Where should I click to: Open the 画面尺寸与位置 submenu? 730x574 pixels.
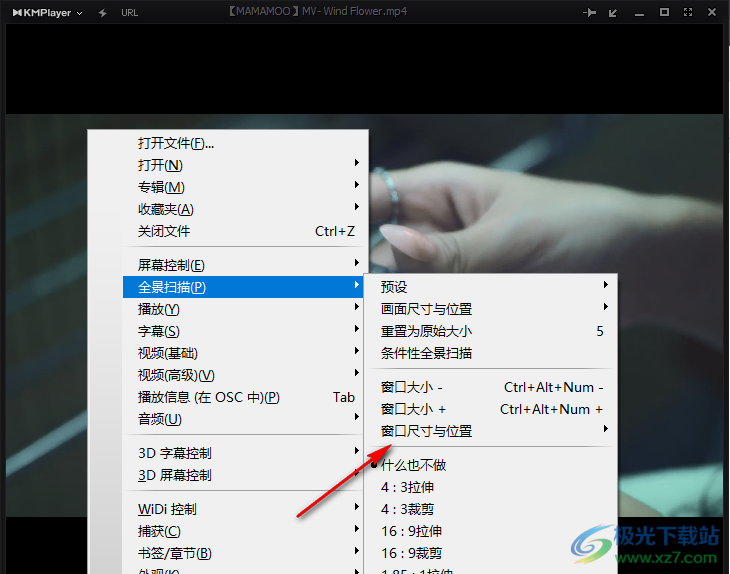click(490, 309)
